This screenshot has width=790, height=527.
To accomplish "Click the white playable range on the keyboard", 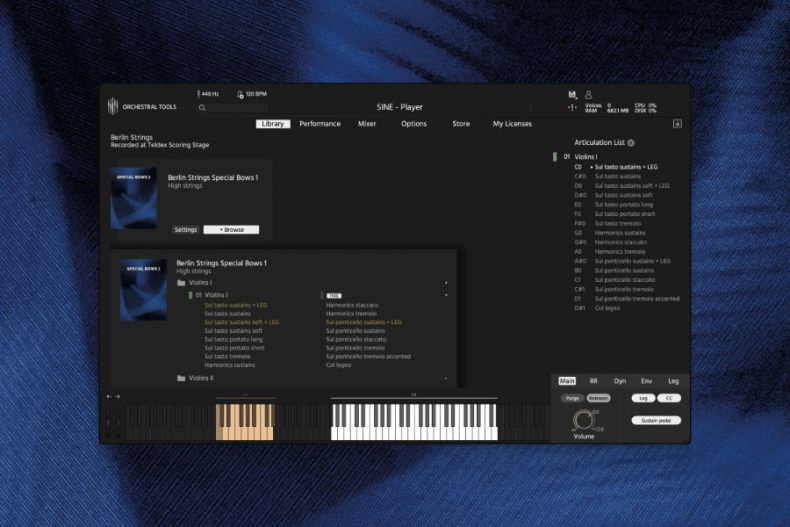I will (x=414, y=422).
